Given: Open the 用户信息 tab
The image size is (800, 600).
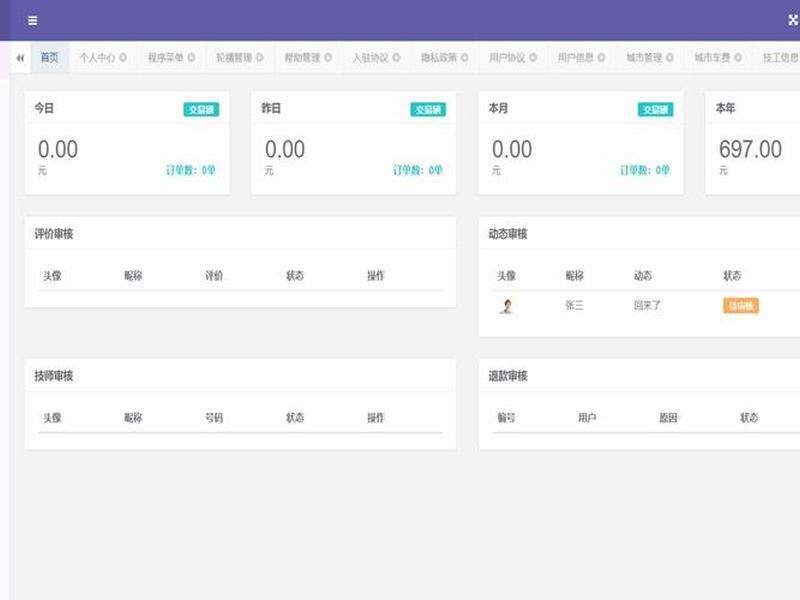Looking at the screenshot, I should pyautogui.click(x=576, y=58).
